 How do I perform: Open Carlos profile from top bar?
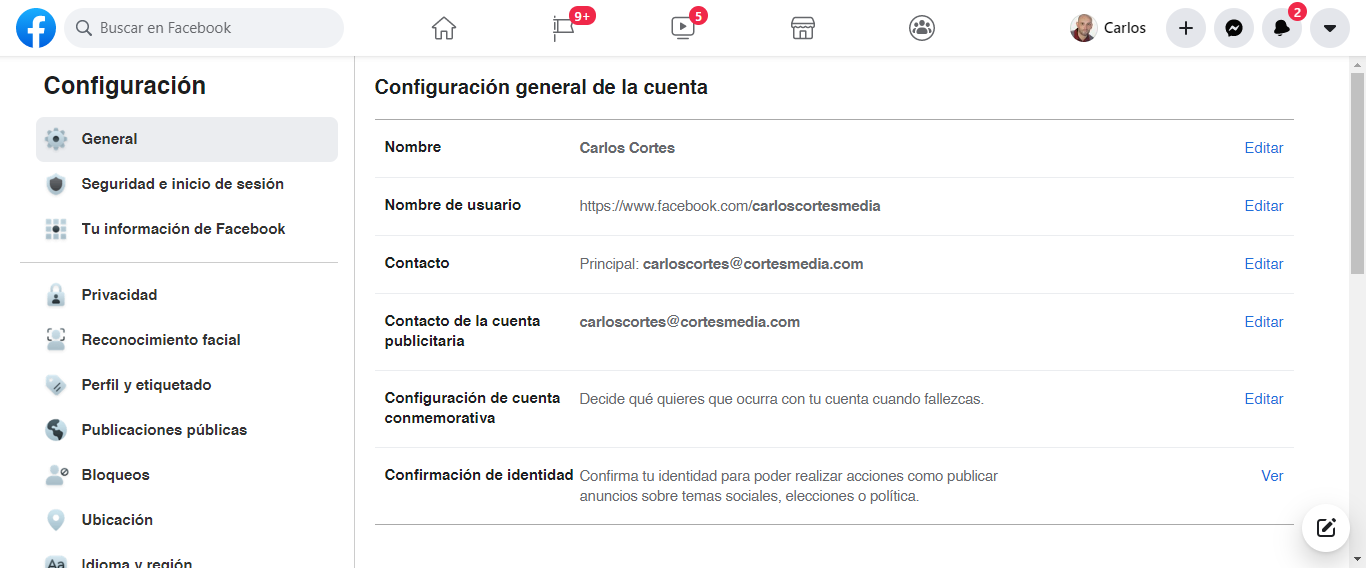click(x=1109, y=28)
